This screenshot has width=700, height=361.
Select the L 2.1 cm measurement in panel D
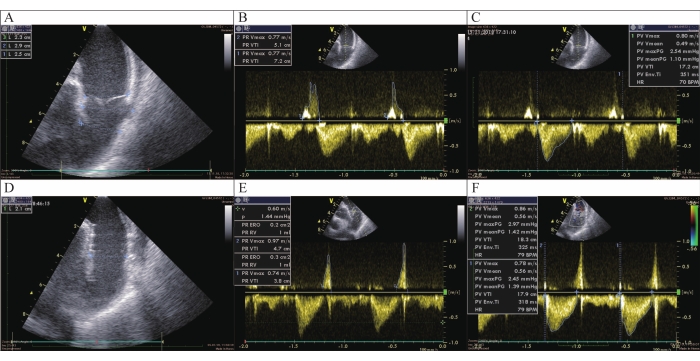(x=17, y=208)
